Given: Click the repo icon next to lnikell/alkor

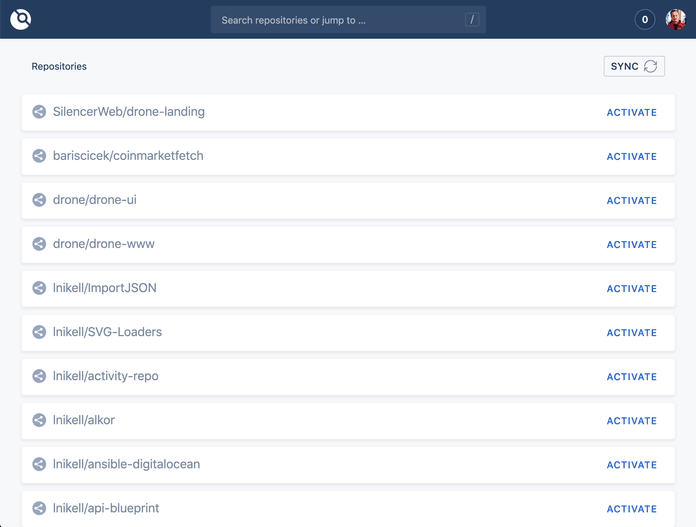Looking at the screenshot, I should coord(39,420).
